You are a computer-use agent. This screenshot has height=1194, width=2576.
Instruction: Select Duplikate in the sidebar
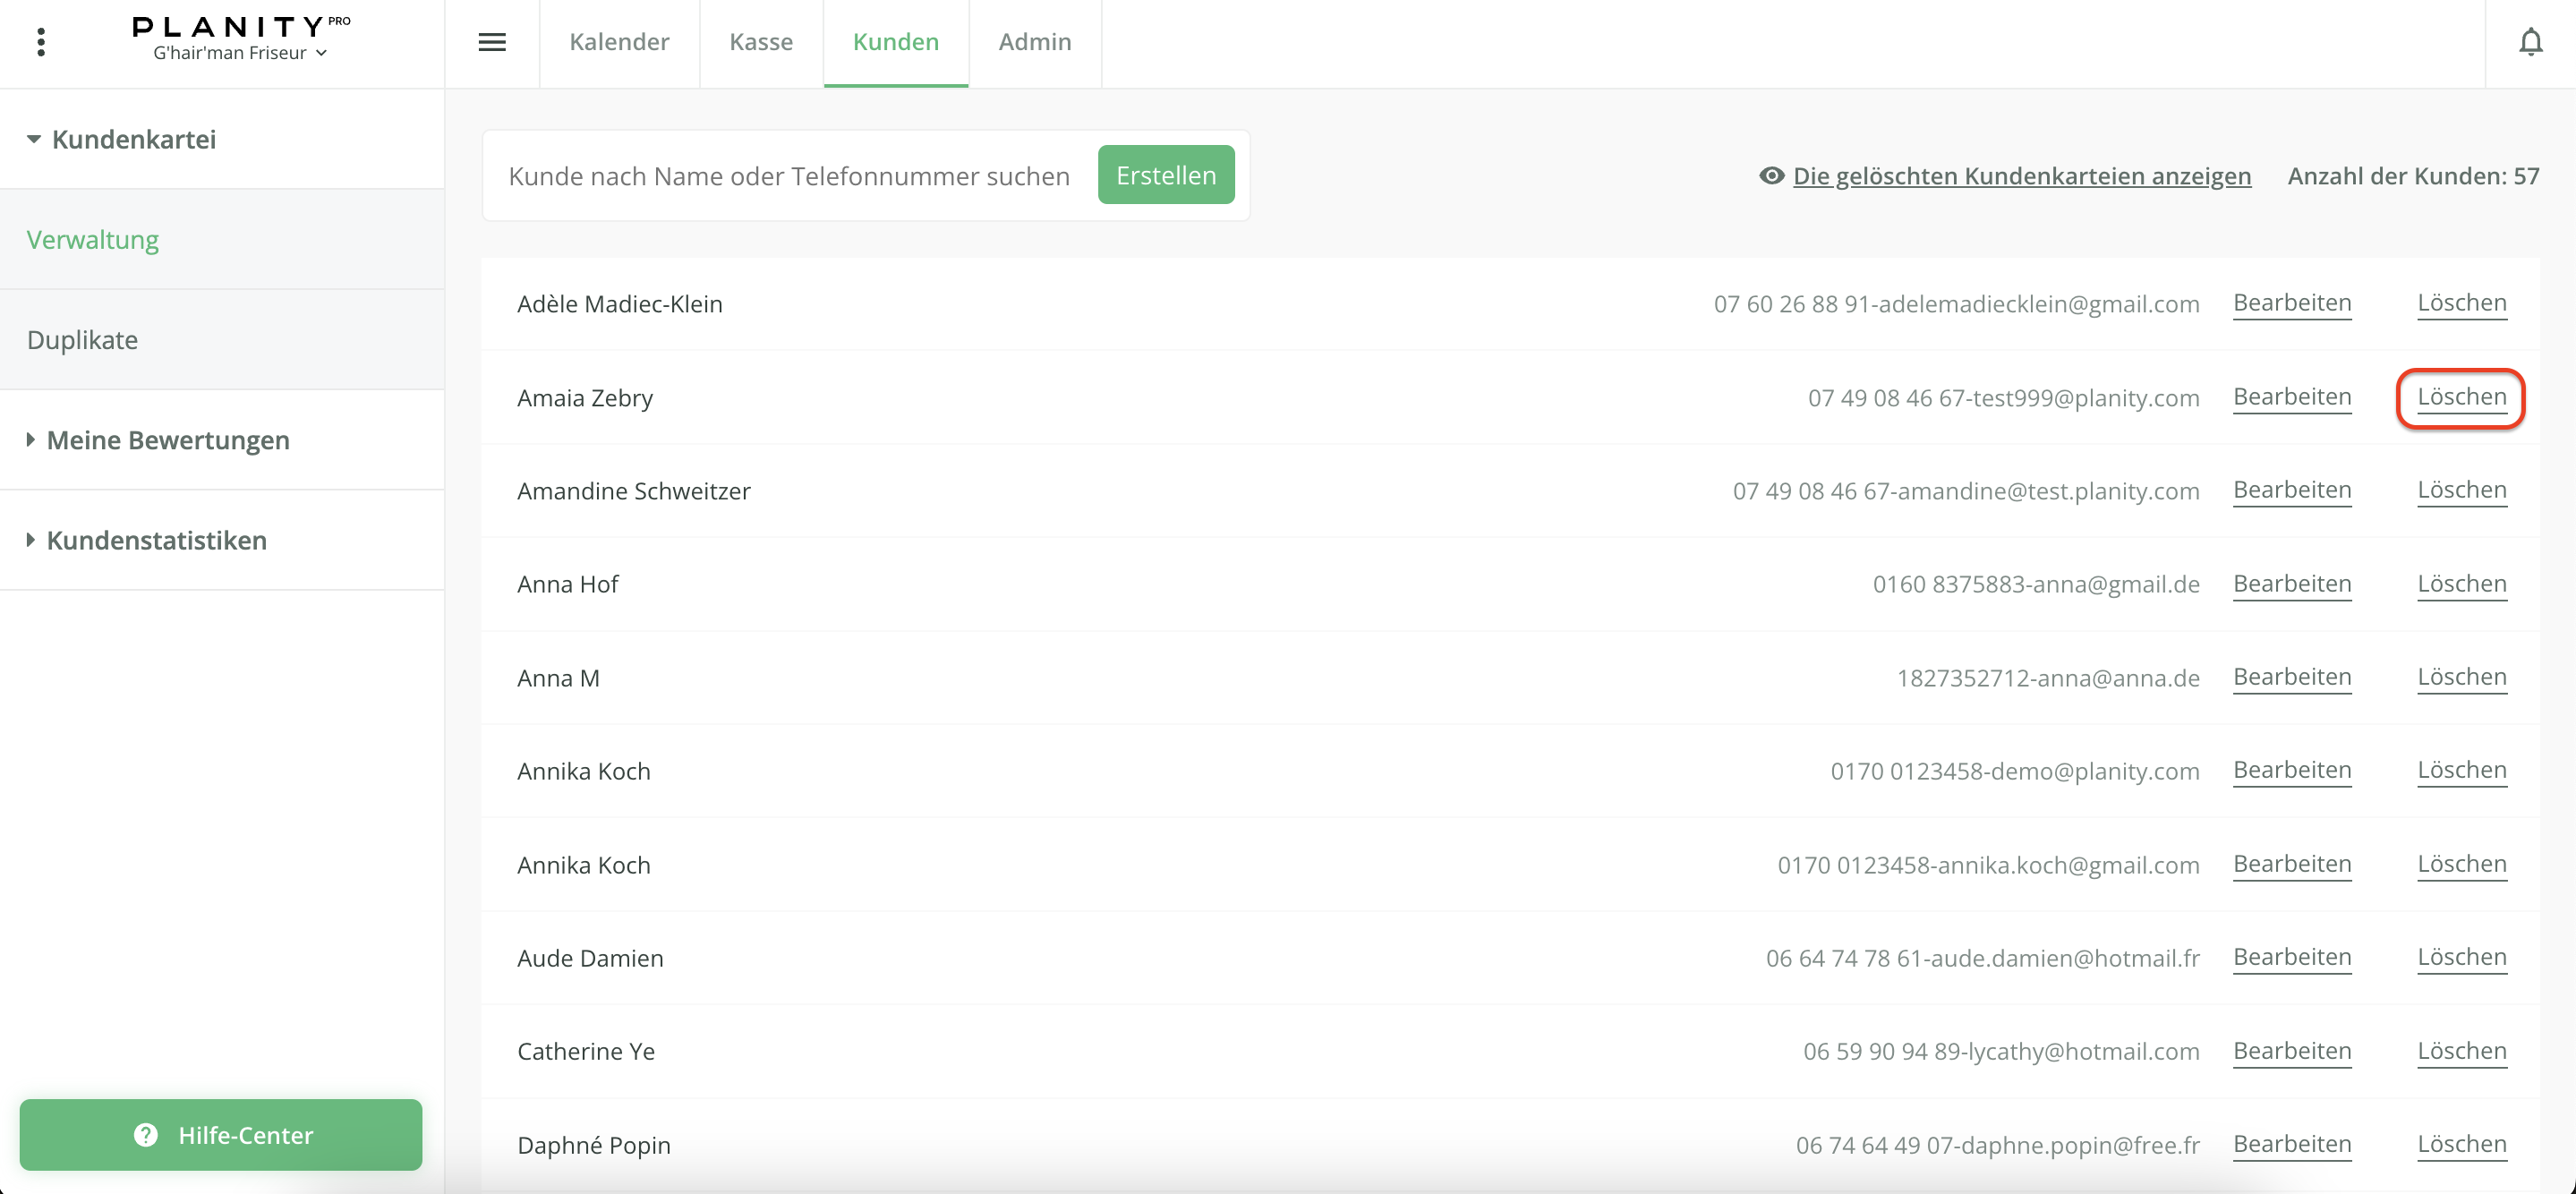(82, 340)
